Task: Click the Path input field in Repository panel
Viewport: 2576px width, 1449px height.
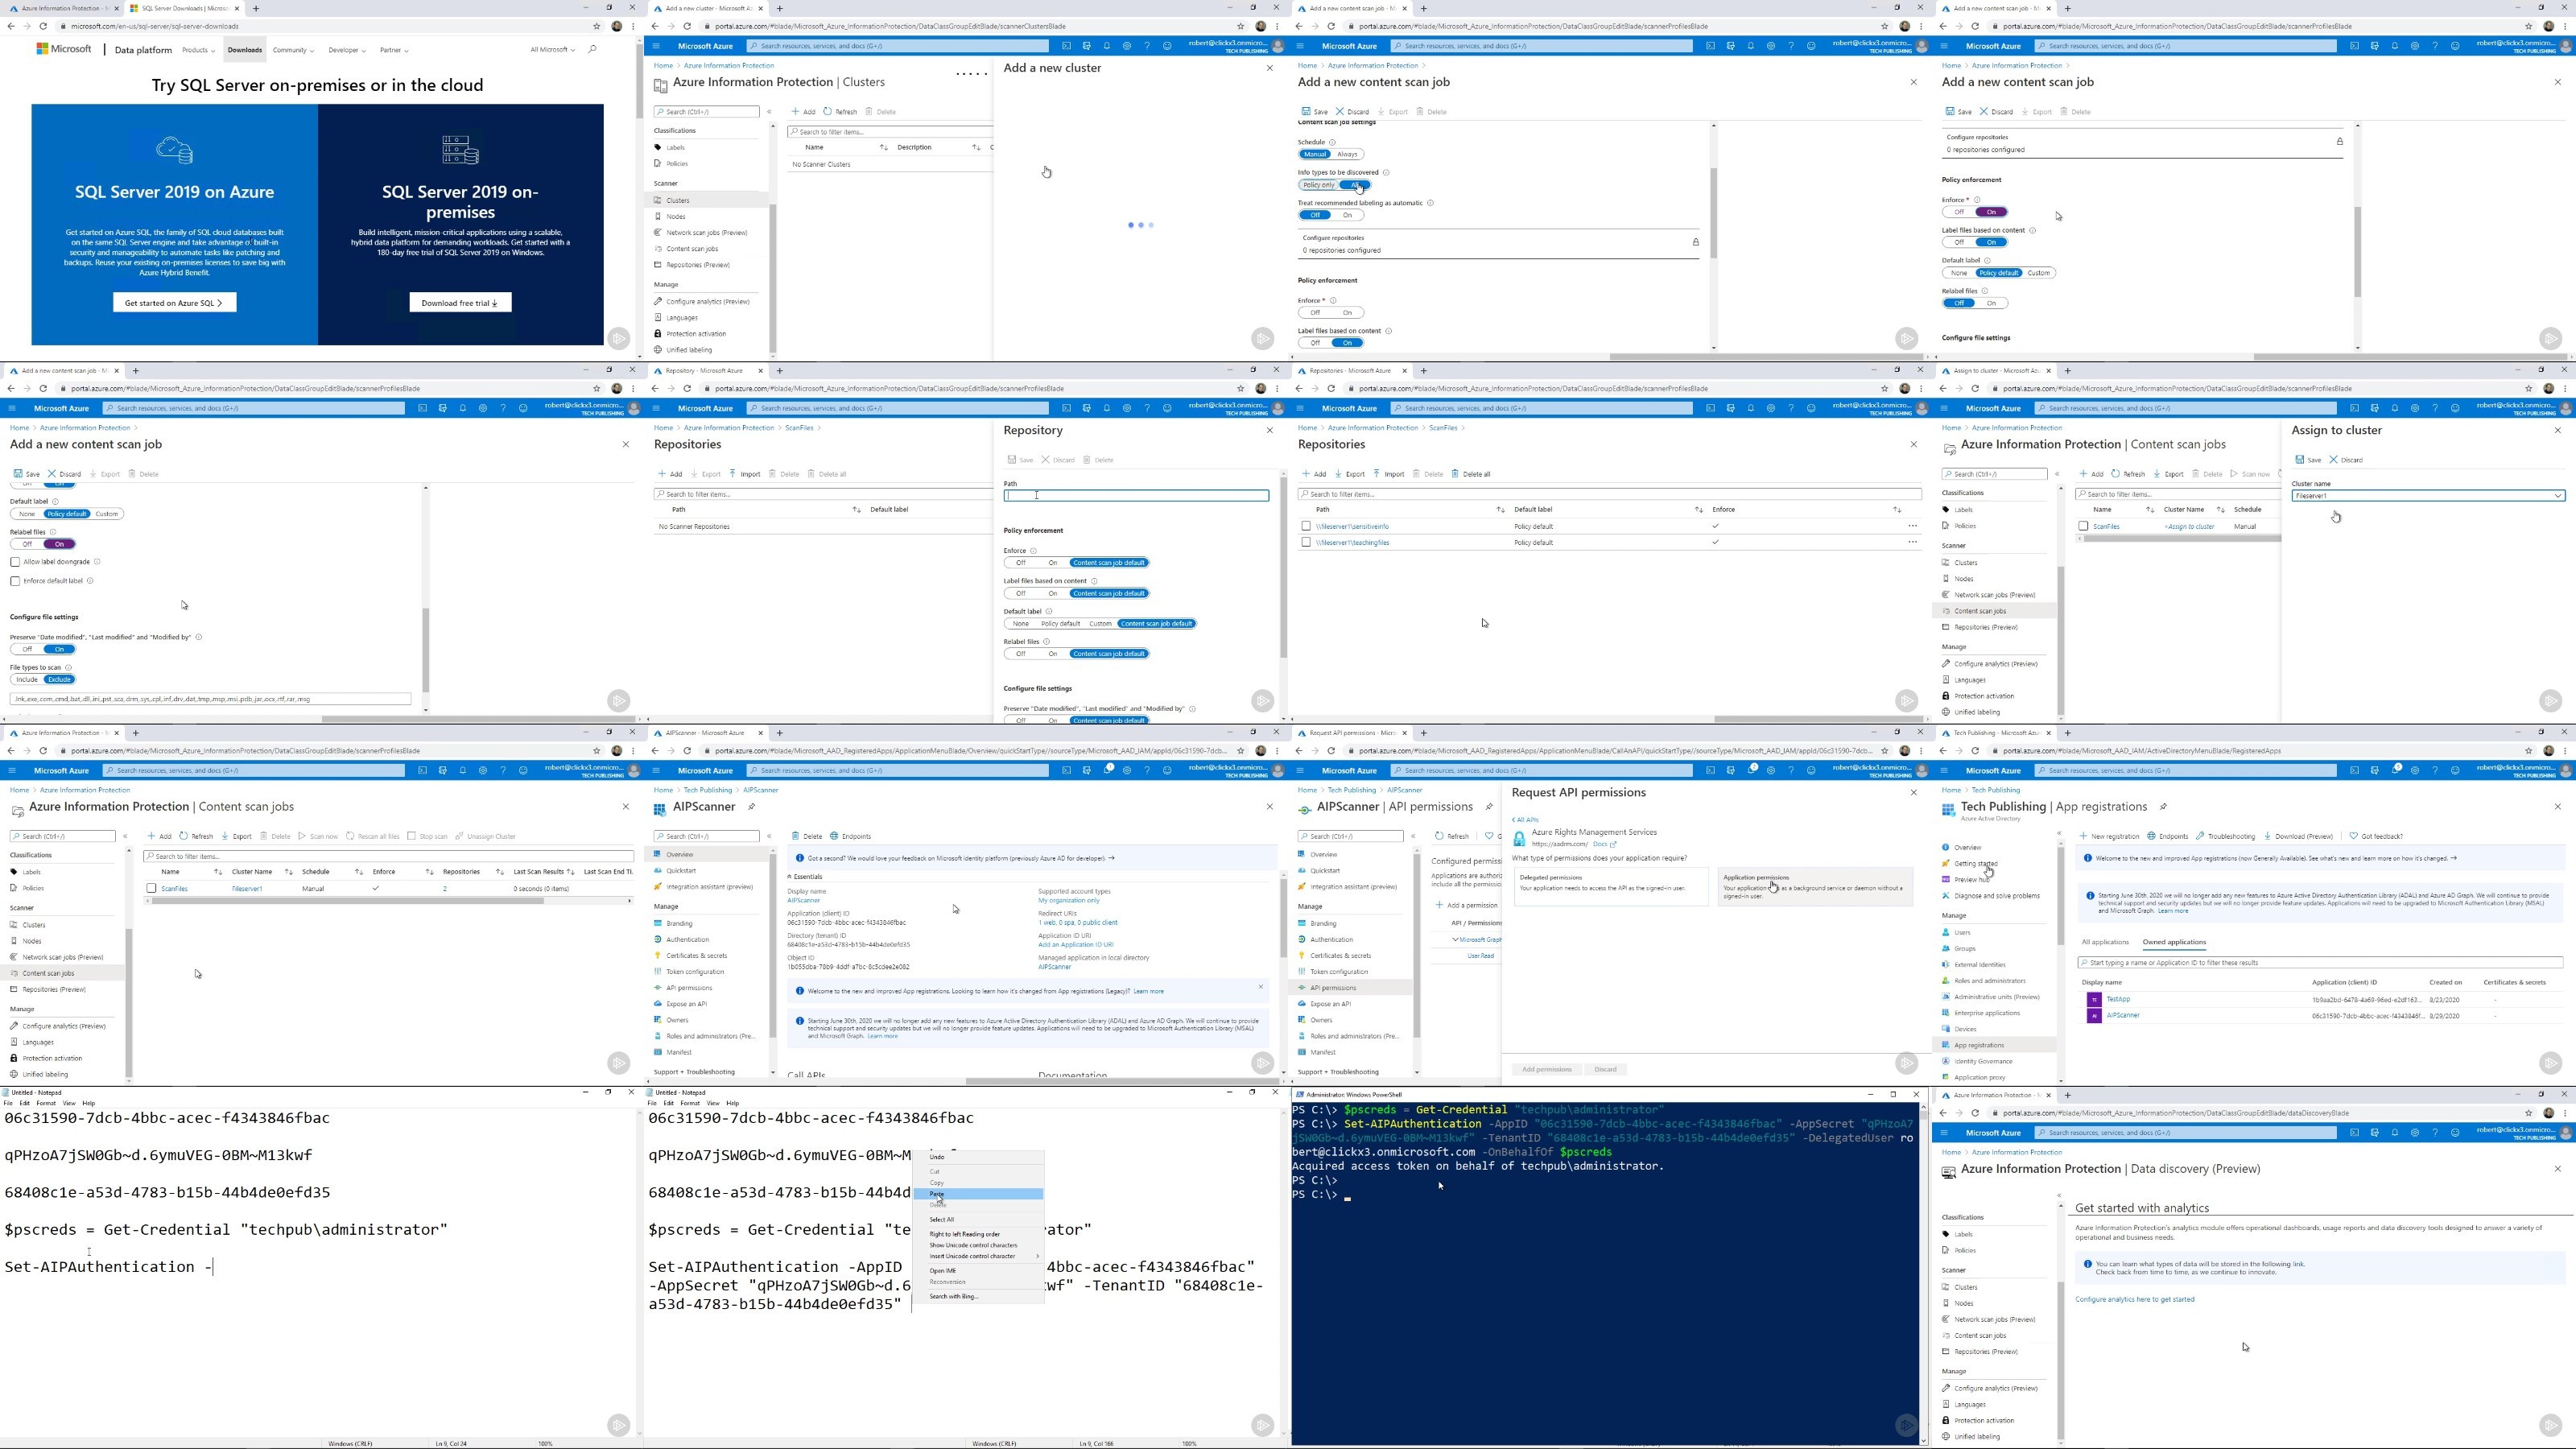Action: 1136,496
